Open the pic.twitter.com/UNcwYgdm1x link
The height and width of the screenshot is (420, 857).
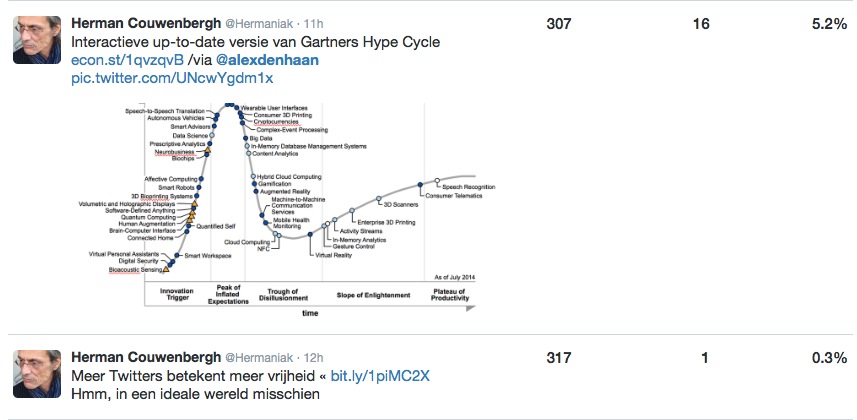(x=172, y=79)
